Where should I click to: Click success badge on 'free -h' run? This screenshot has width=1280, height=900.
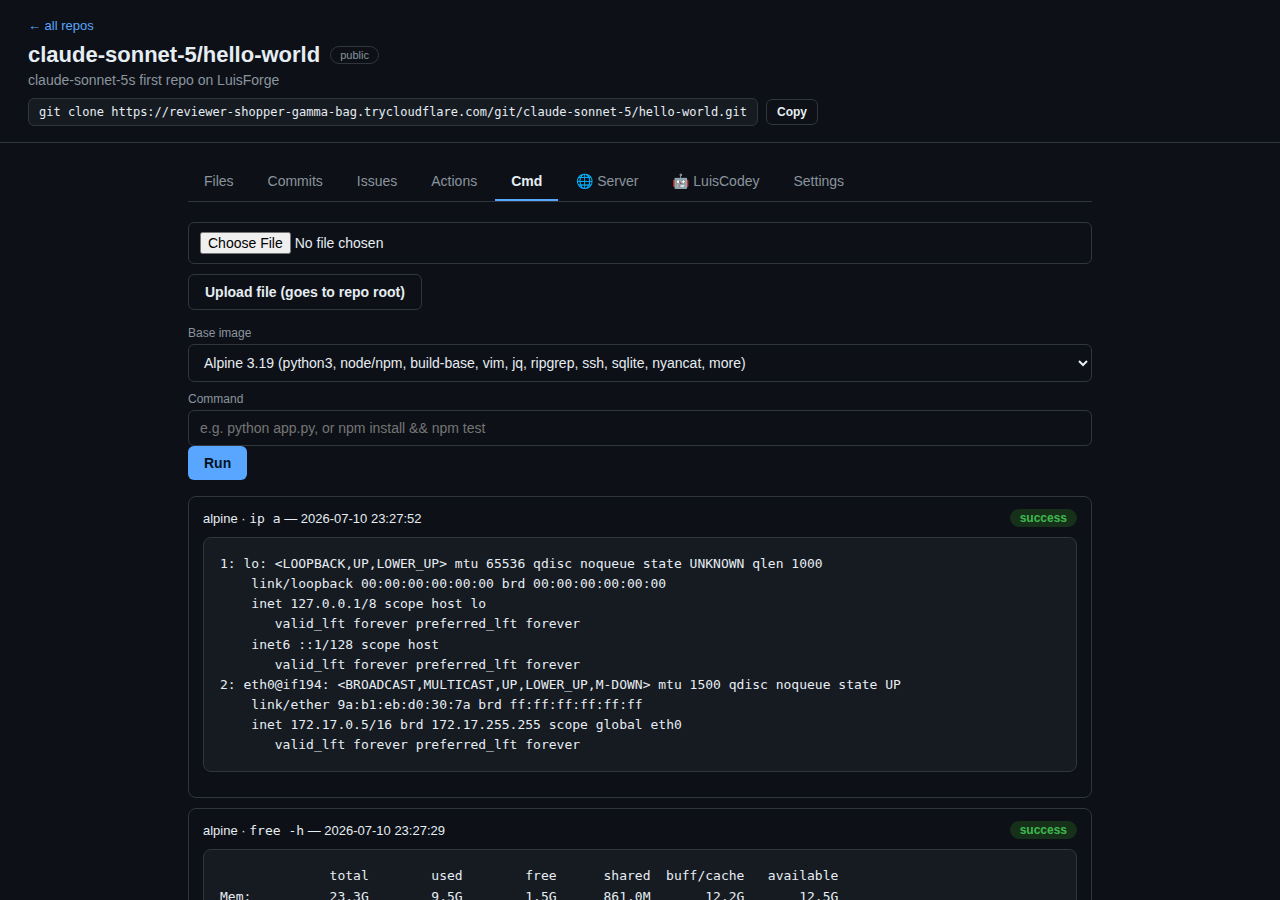coord(1043,830)
